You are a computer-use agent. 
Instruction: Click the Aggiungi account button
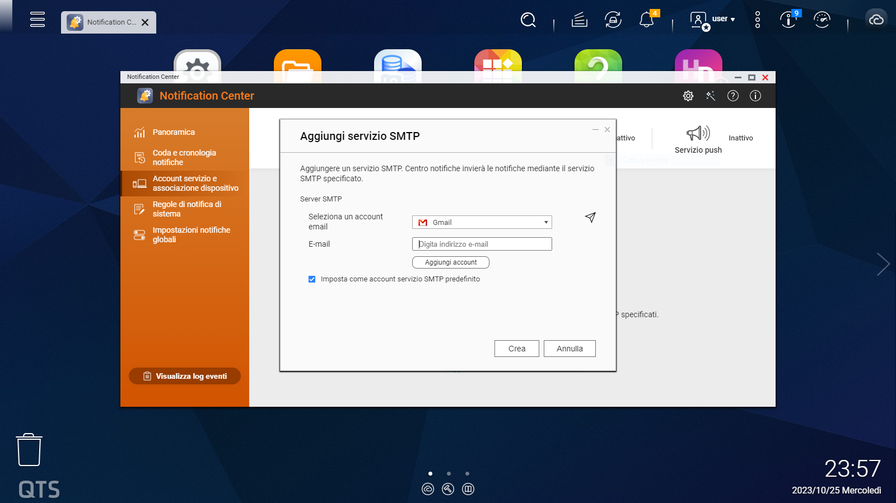pyautogui.click(x=450, y=262)
